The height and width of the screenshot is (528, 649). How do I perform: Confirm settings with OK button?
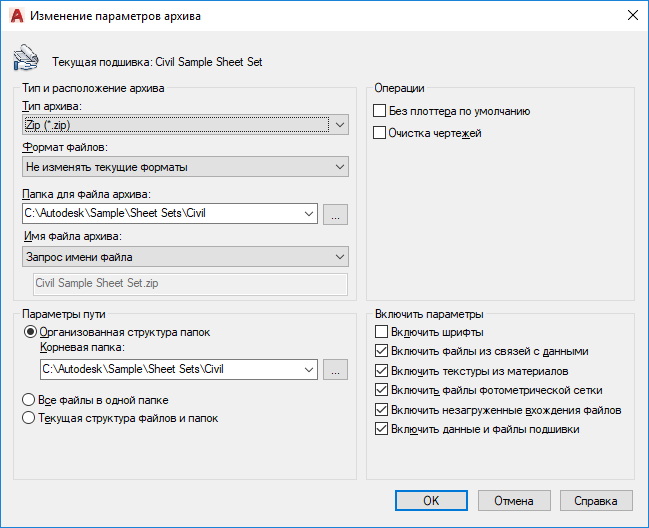click(x=431, y=500)
